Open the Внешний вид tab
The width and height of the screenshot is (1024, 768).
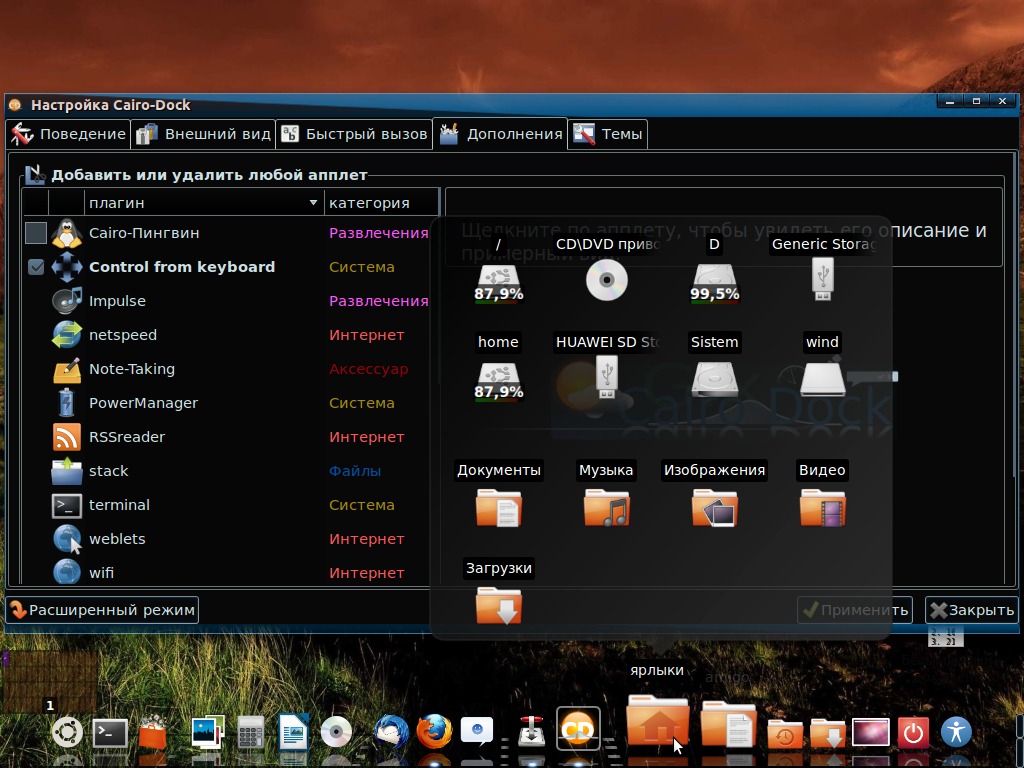pos(203,134)
